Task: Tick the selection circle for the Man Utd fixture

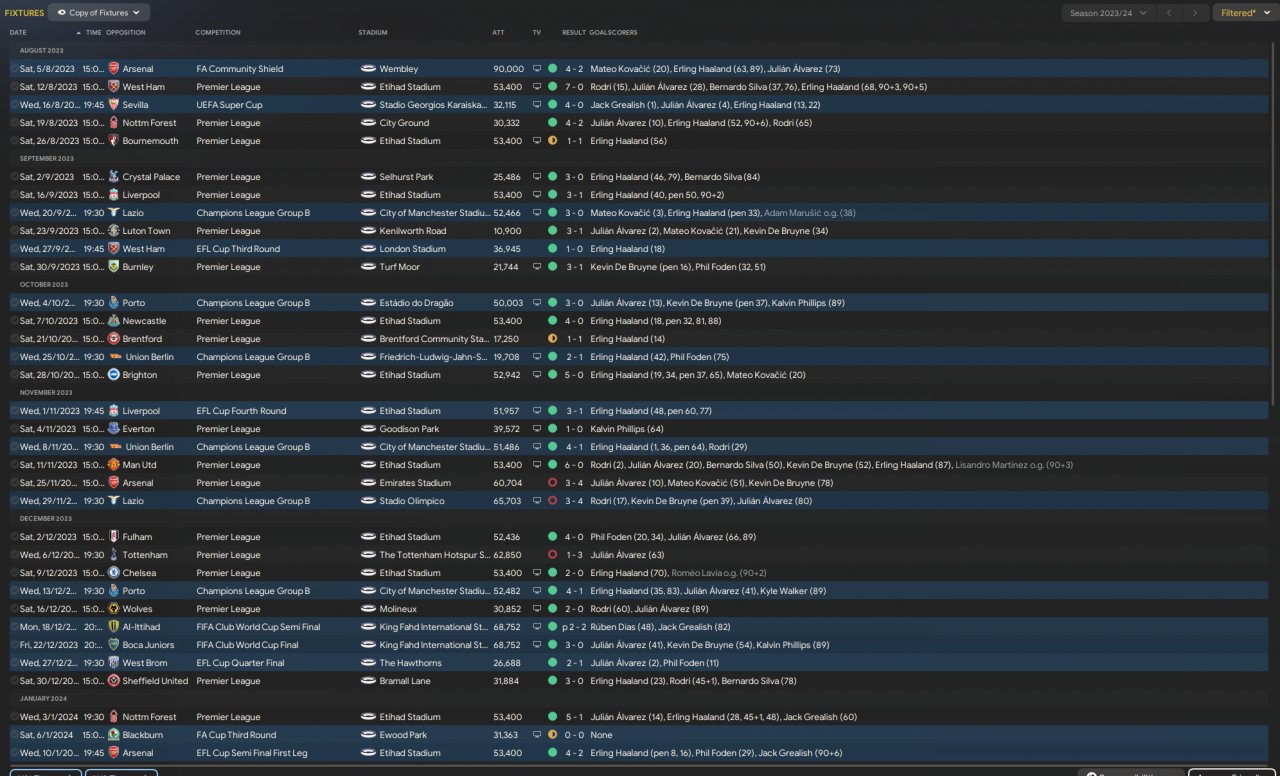Action: click(x=14, y=465)
